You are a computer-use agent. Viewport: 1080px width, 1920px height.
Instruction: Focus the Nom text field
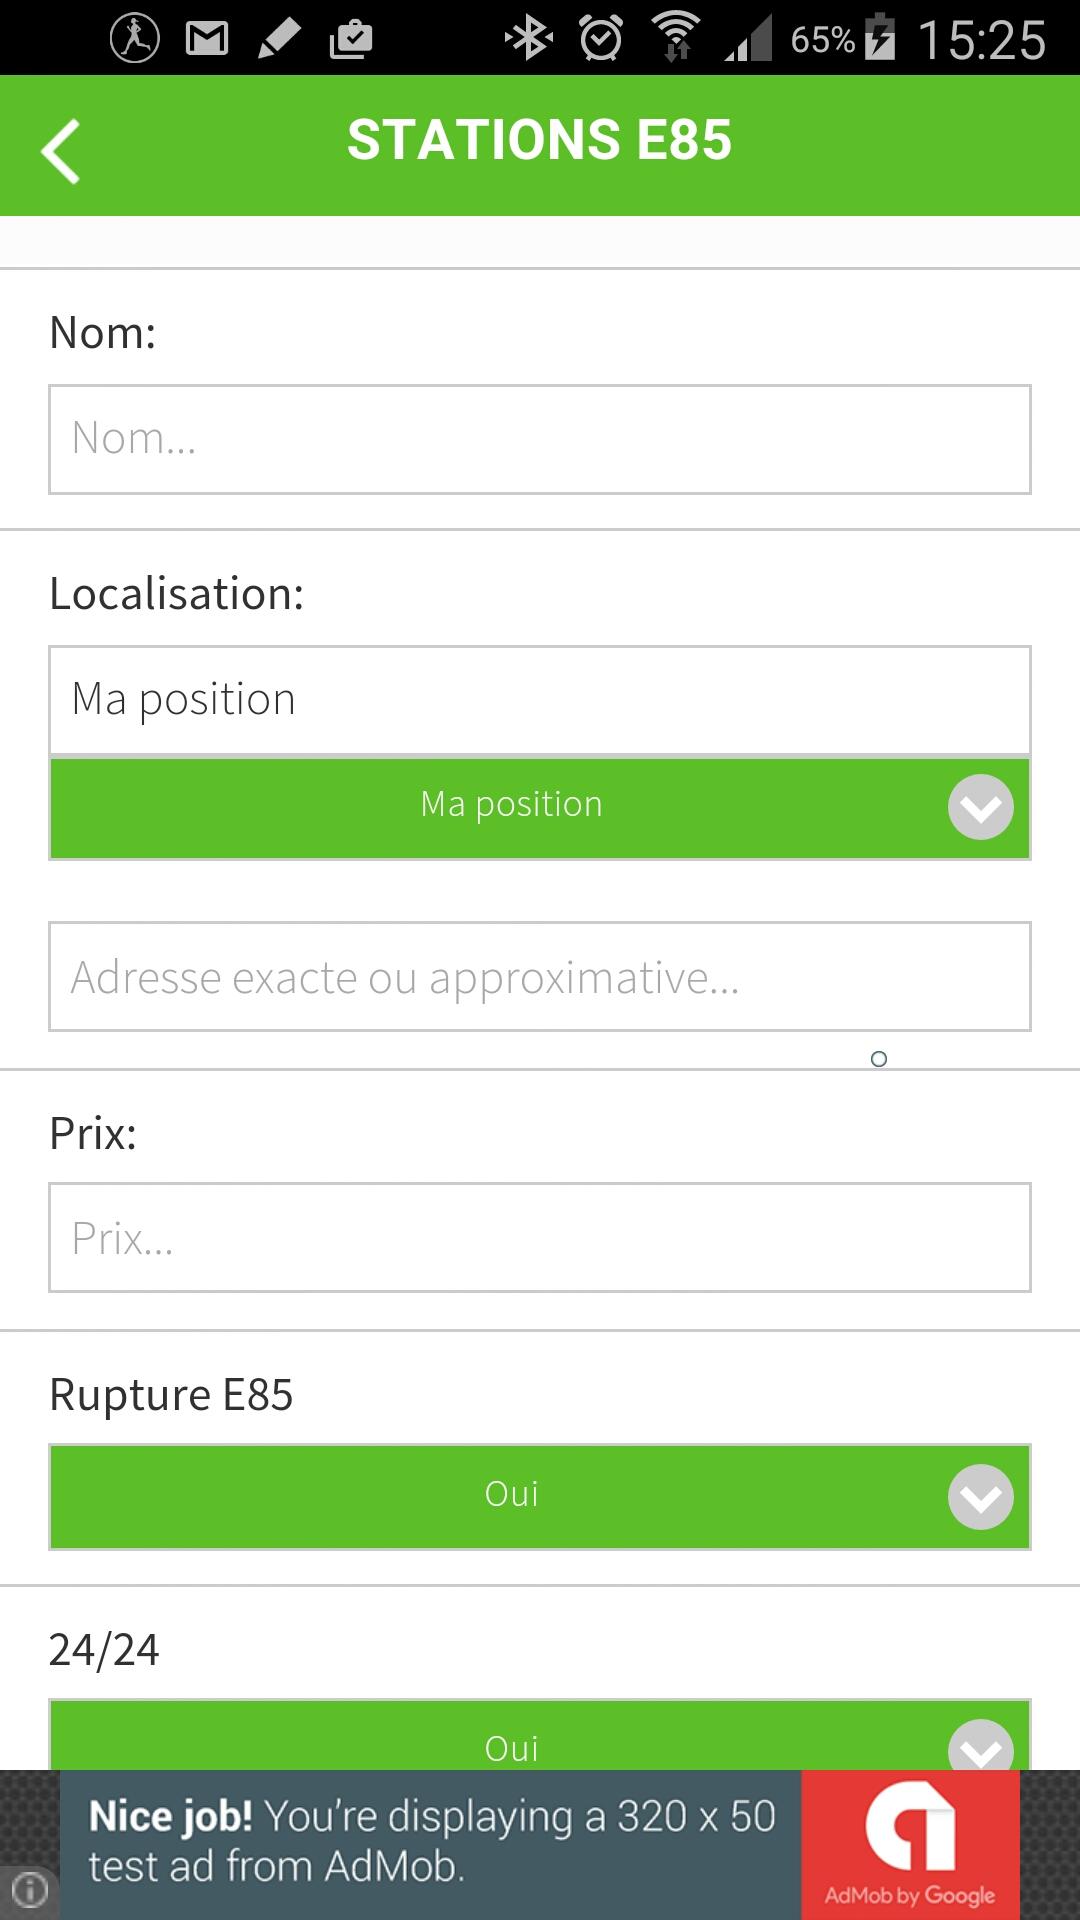(x=540, y=439)
